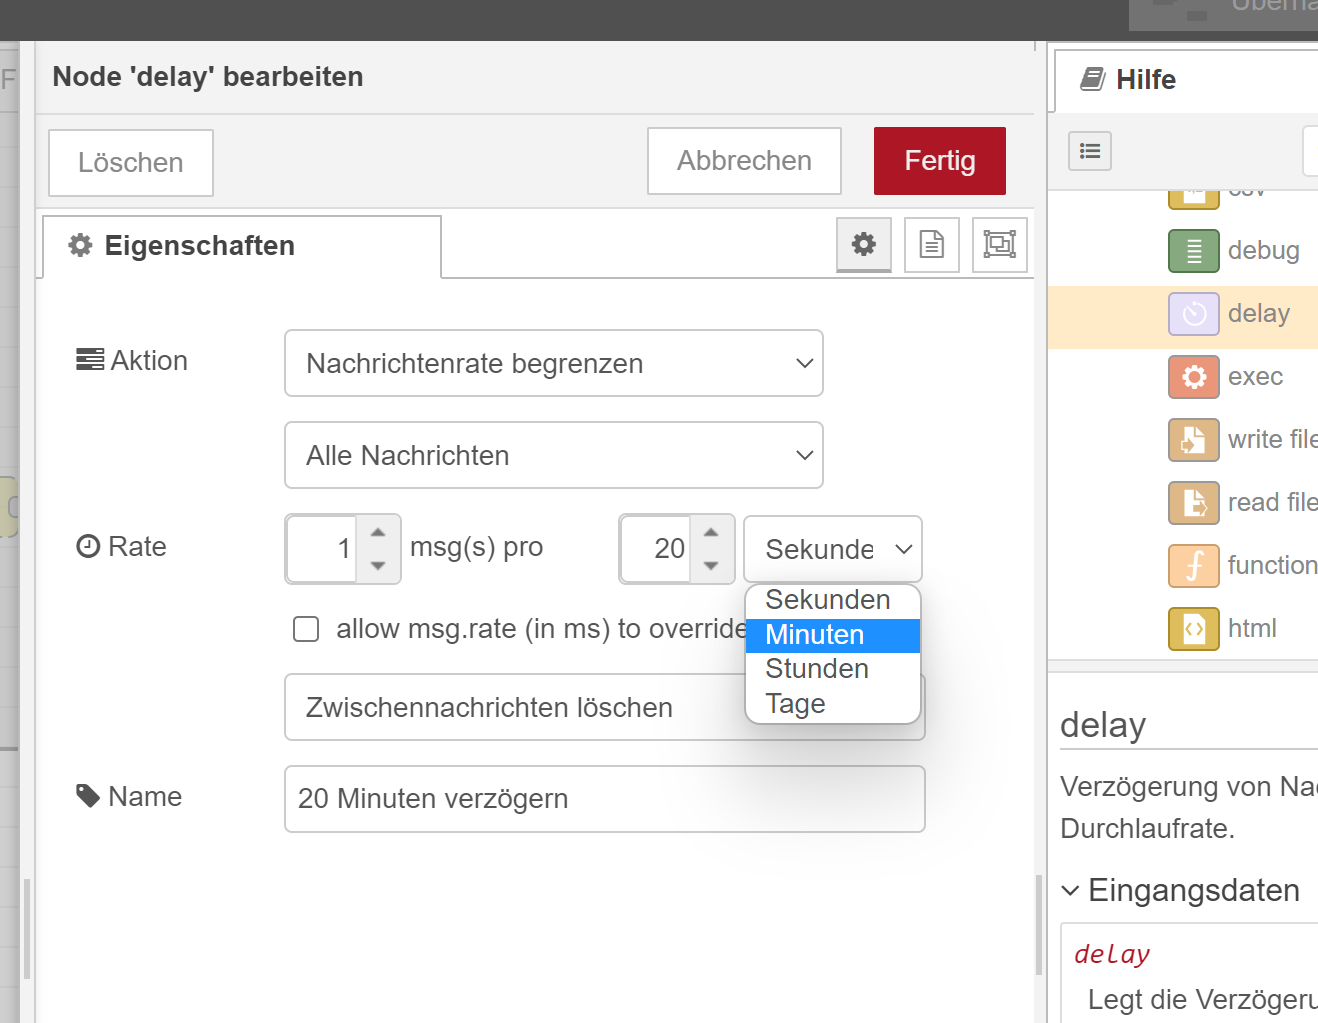Select the debug node icon in help list
1318x1023 pixels.
(x=1194, y=251)
